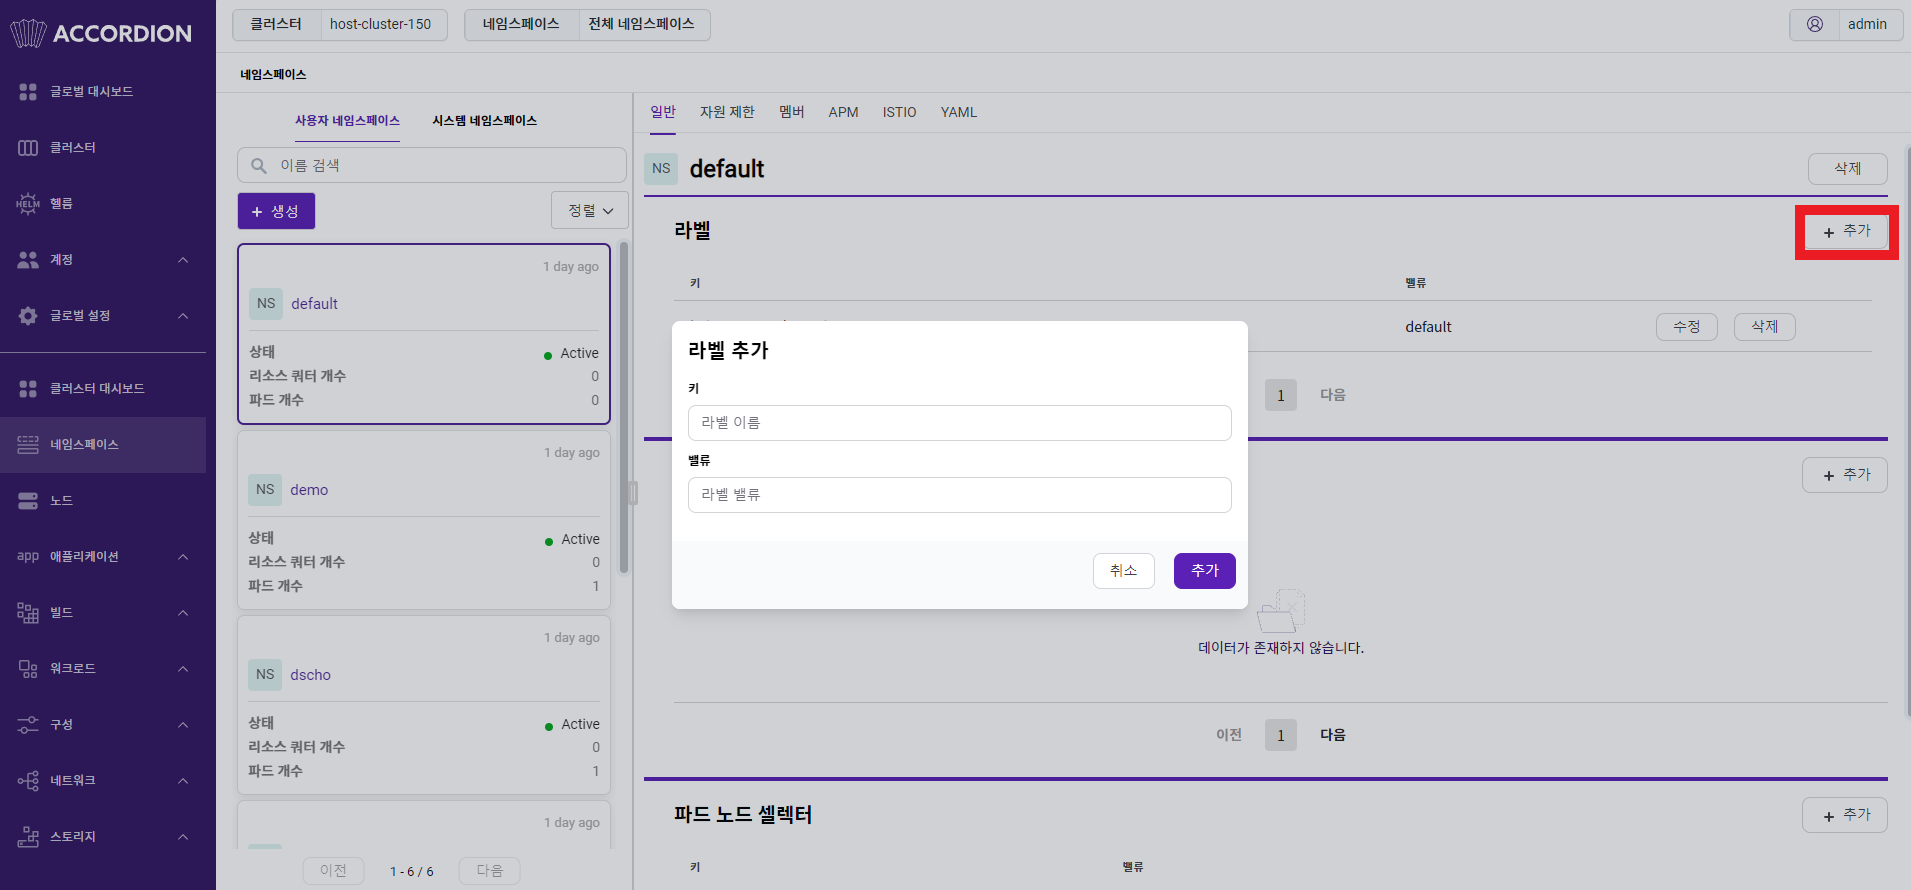Click the cluster icon in sidebar
The width and height of the screenshot is (1911, 890).
[28, 148]
